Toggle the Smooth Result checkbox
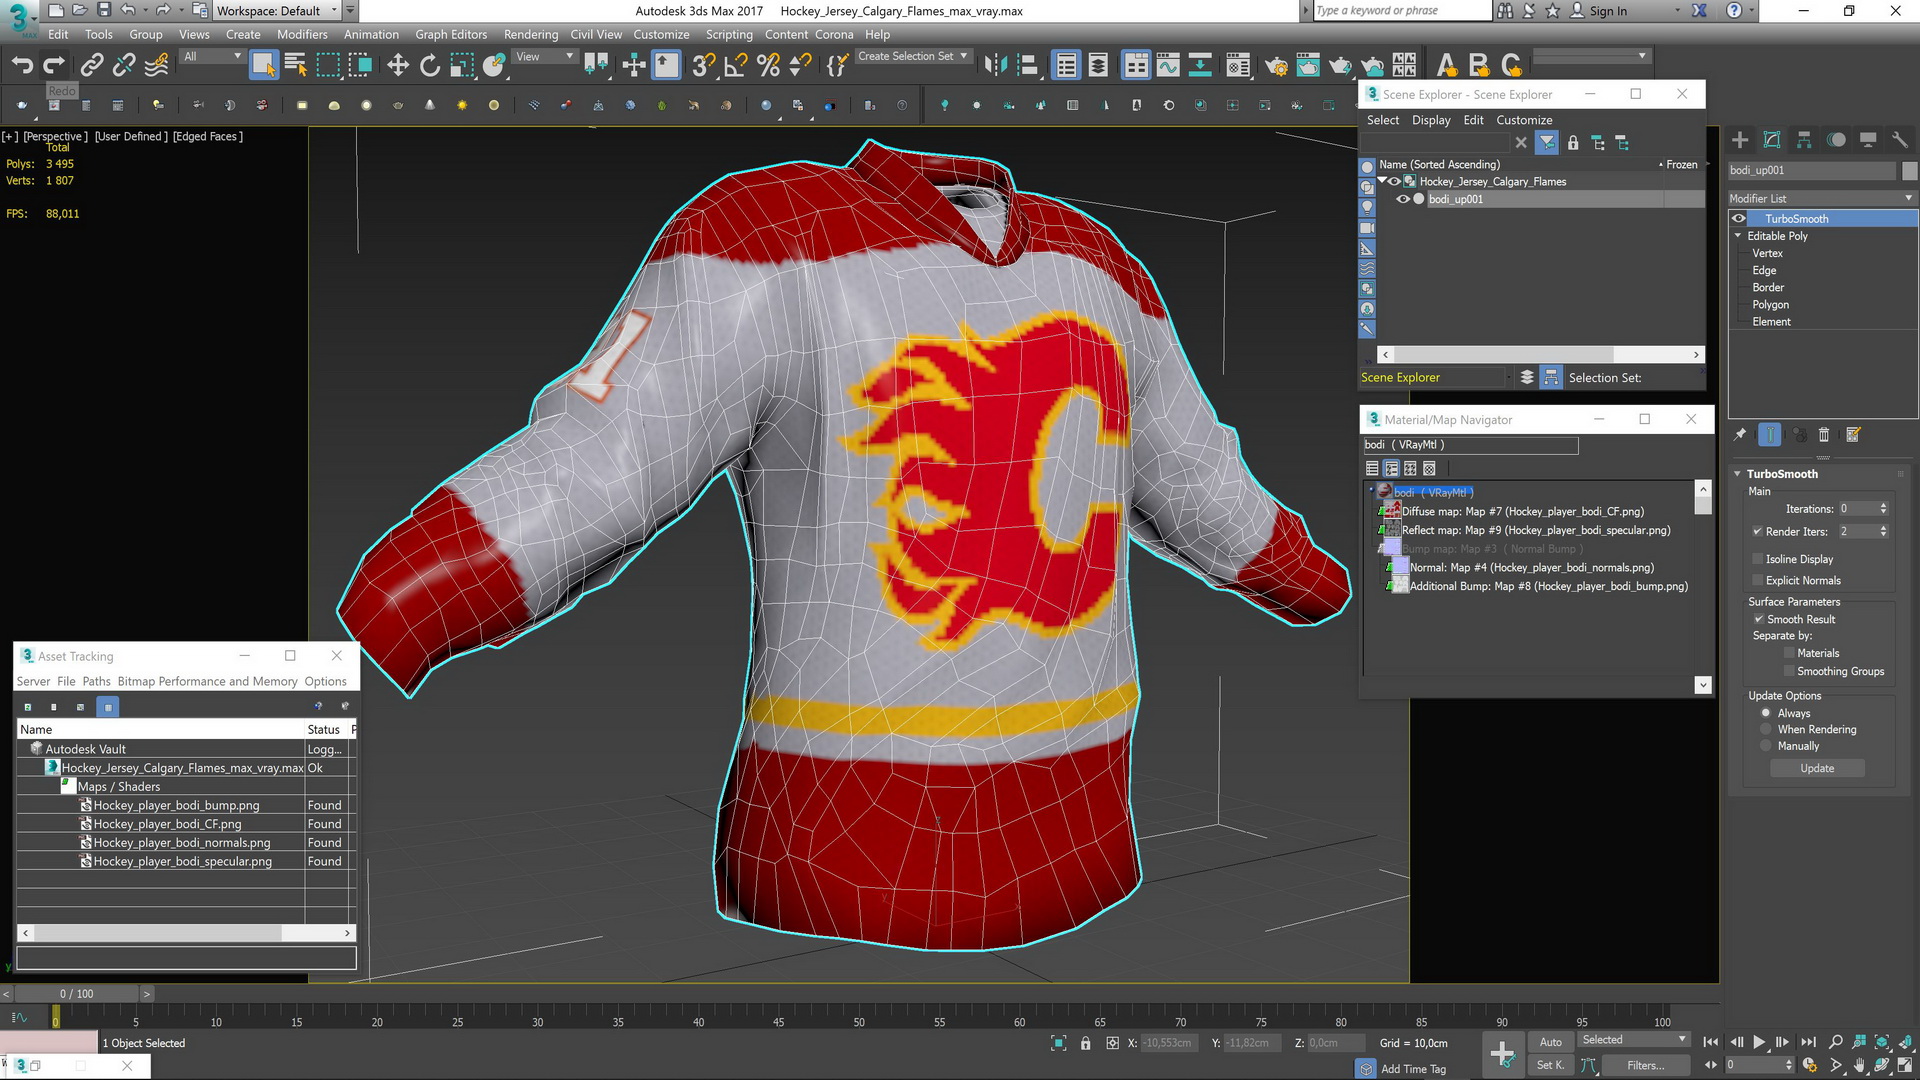Image resolution: width=1920 pixels, height=1080 pixels. tap(1758, 619)
